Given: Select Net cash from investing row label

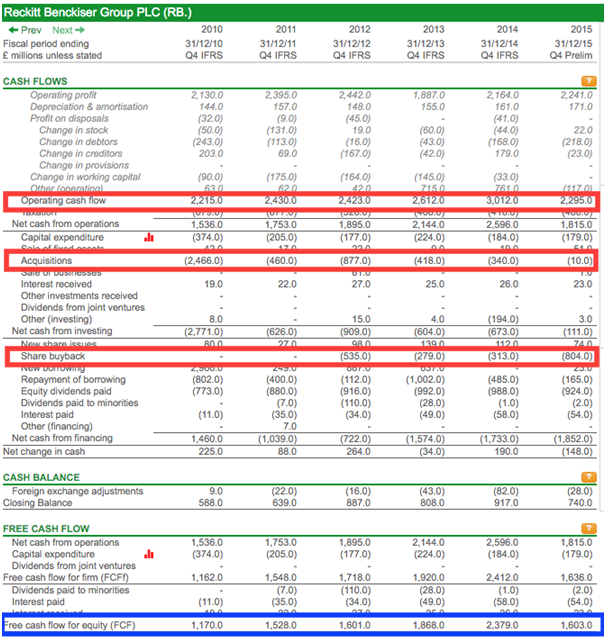Looking at the screenshot, I should click(62, 331).
